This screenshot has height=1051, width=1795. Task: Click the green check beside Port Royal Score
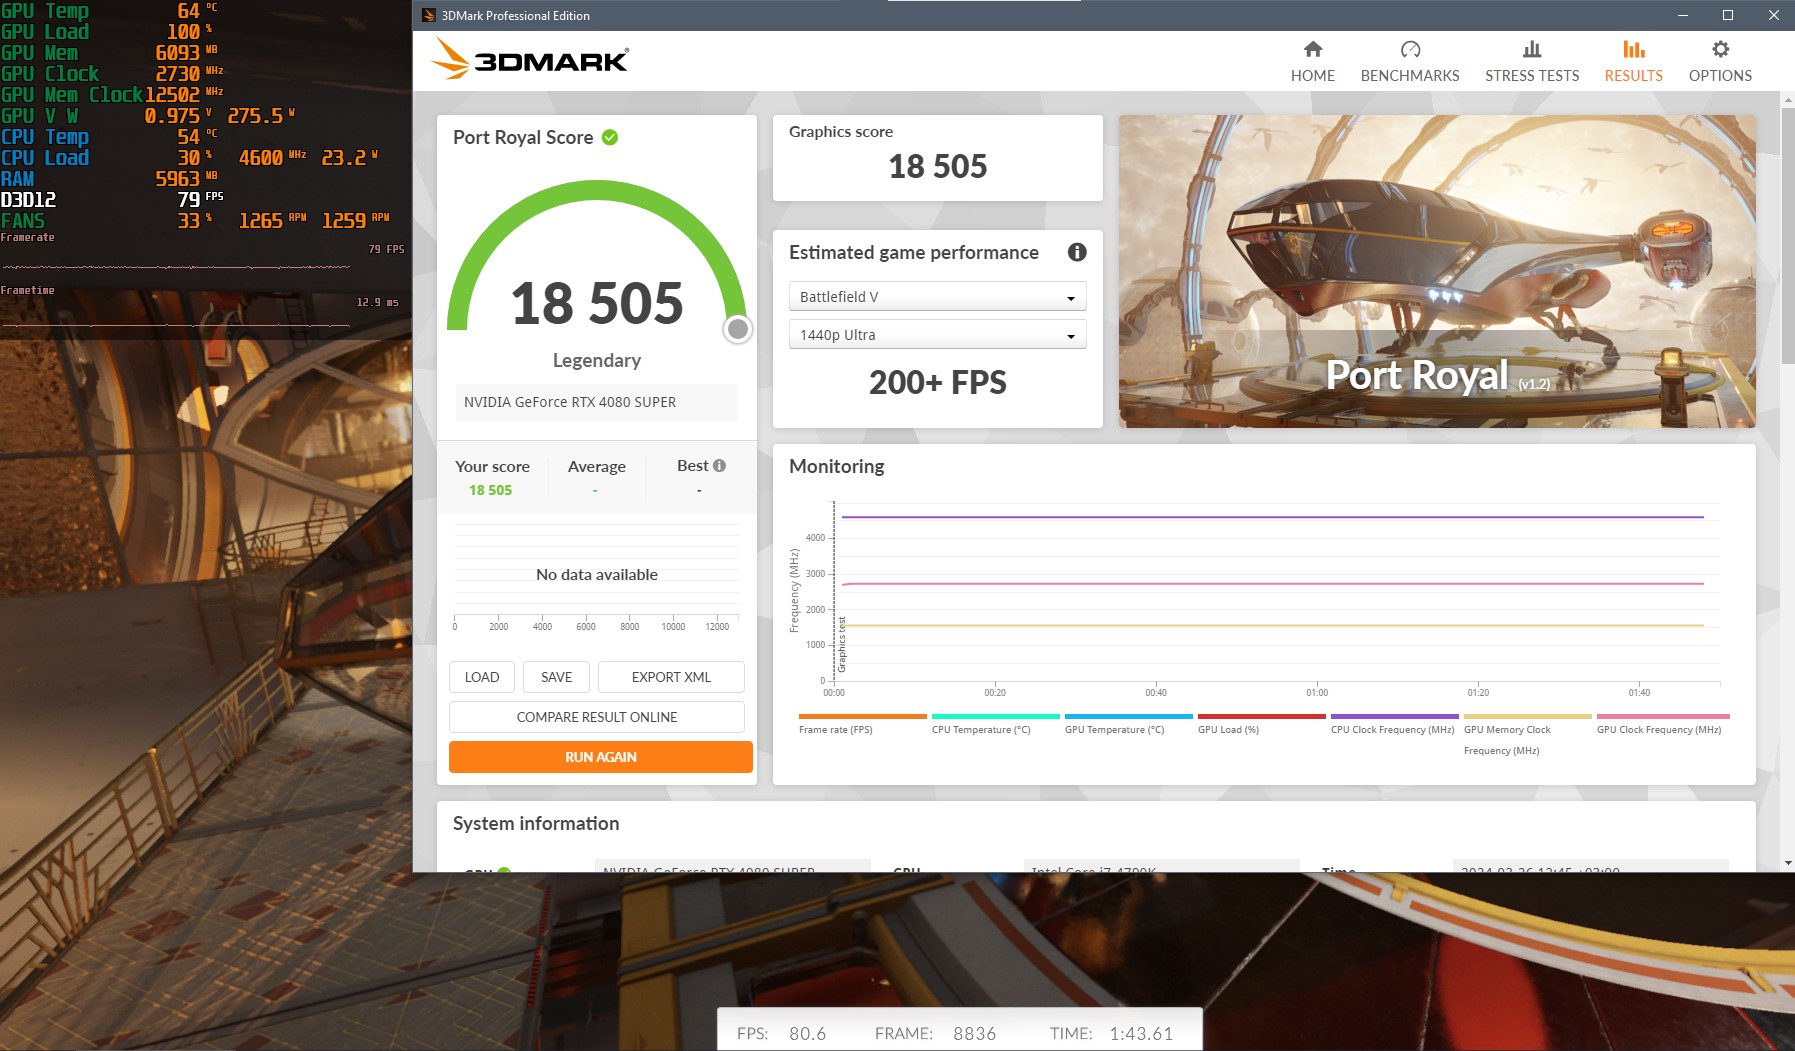(610, 137)
